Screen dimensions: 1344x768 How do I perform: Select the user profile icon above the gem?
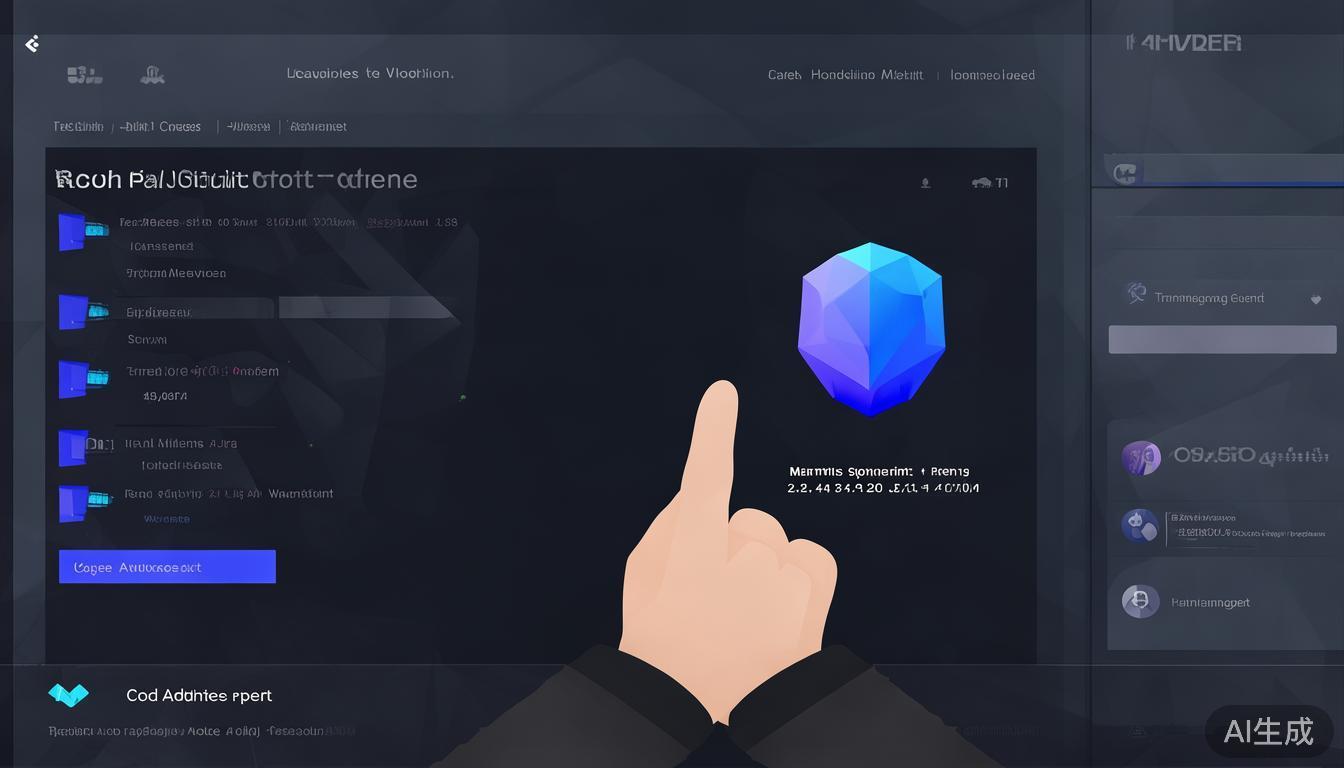click(925, 183)
